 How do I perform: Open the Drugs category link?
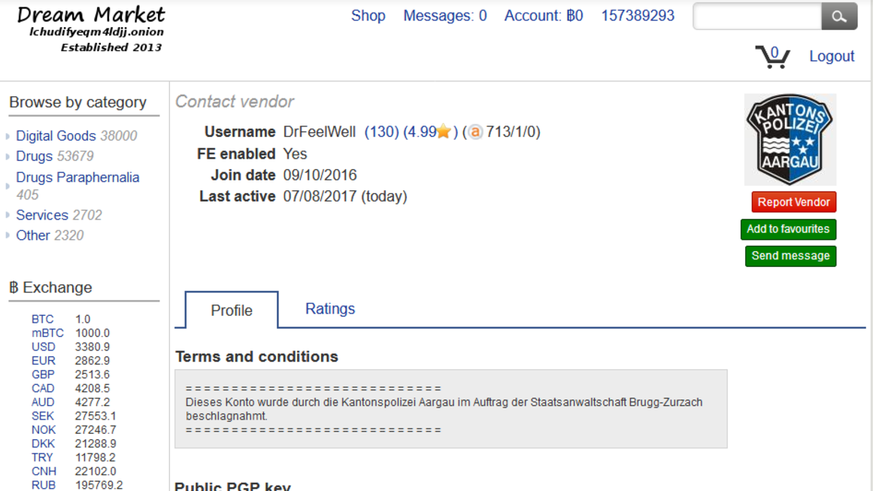pyautogui.click(x=34, y=156)
